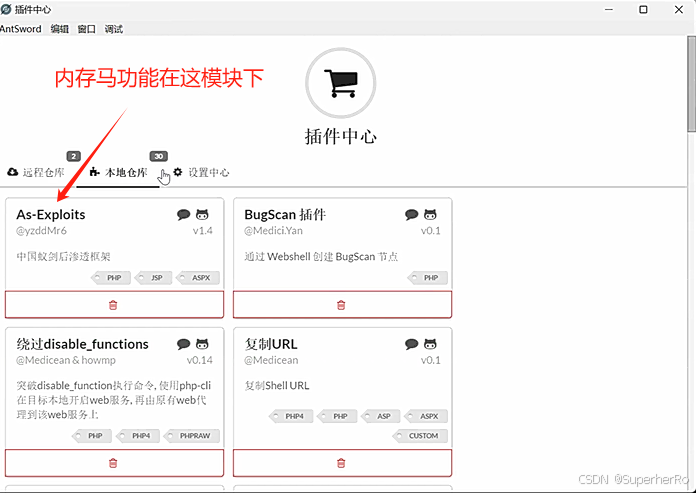
Task: Click the vertical scrollbar thumb
Action: [x=692, y=84]
